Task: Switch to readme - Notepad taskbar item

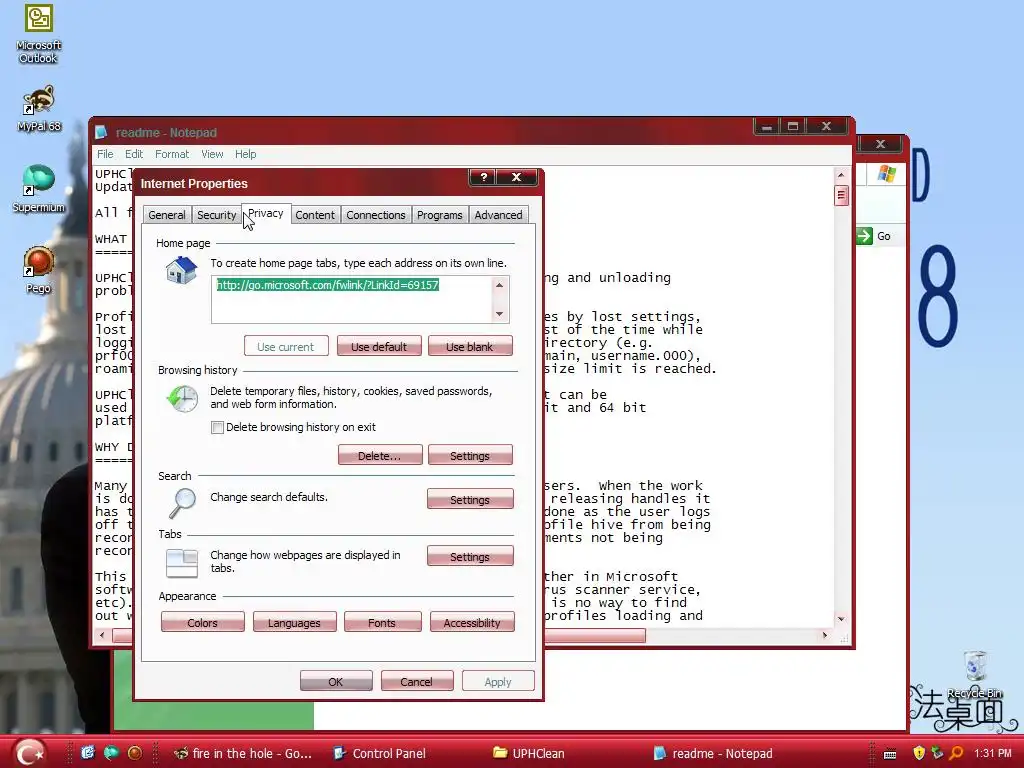Action: click(x=713, y=754)
